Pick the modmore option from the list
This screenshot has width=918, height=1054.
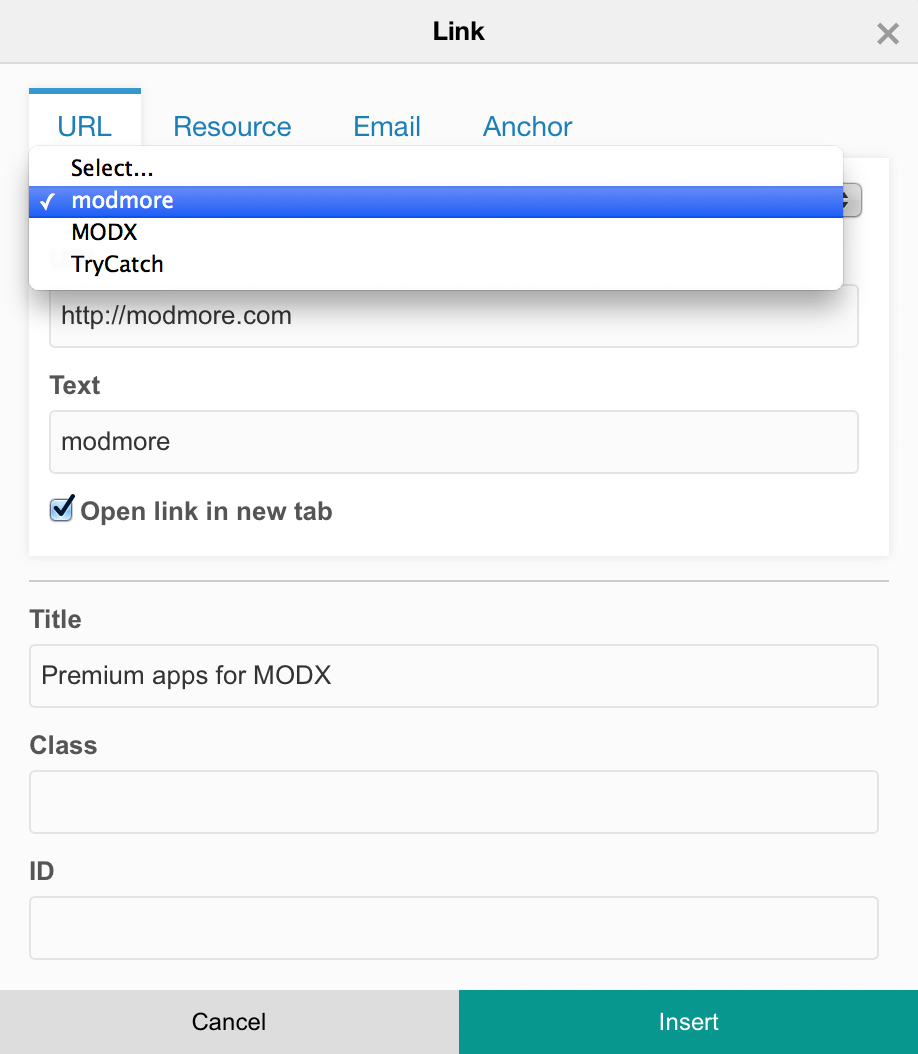pos(435,201)
